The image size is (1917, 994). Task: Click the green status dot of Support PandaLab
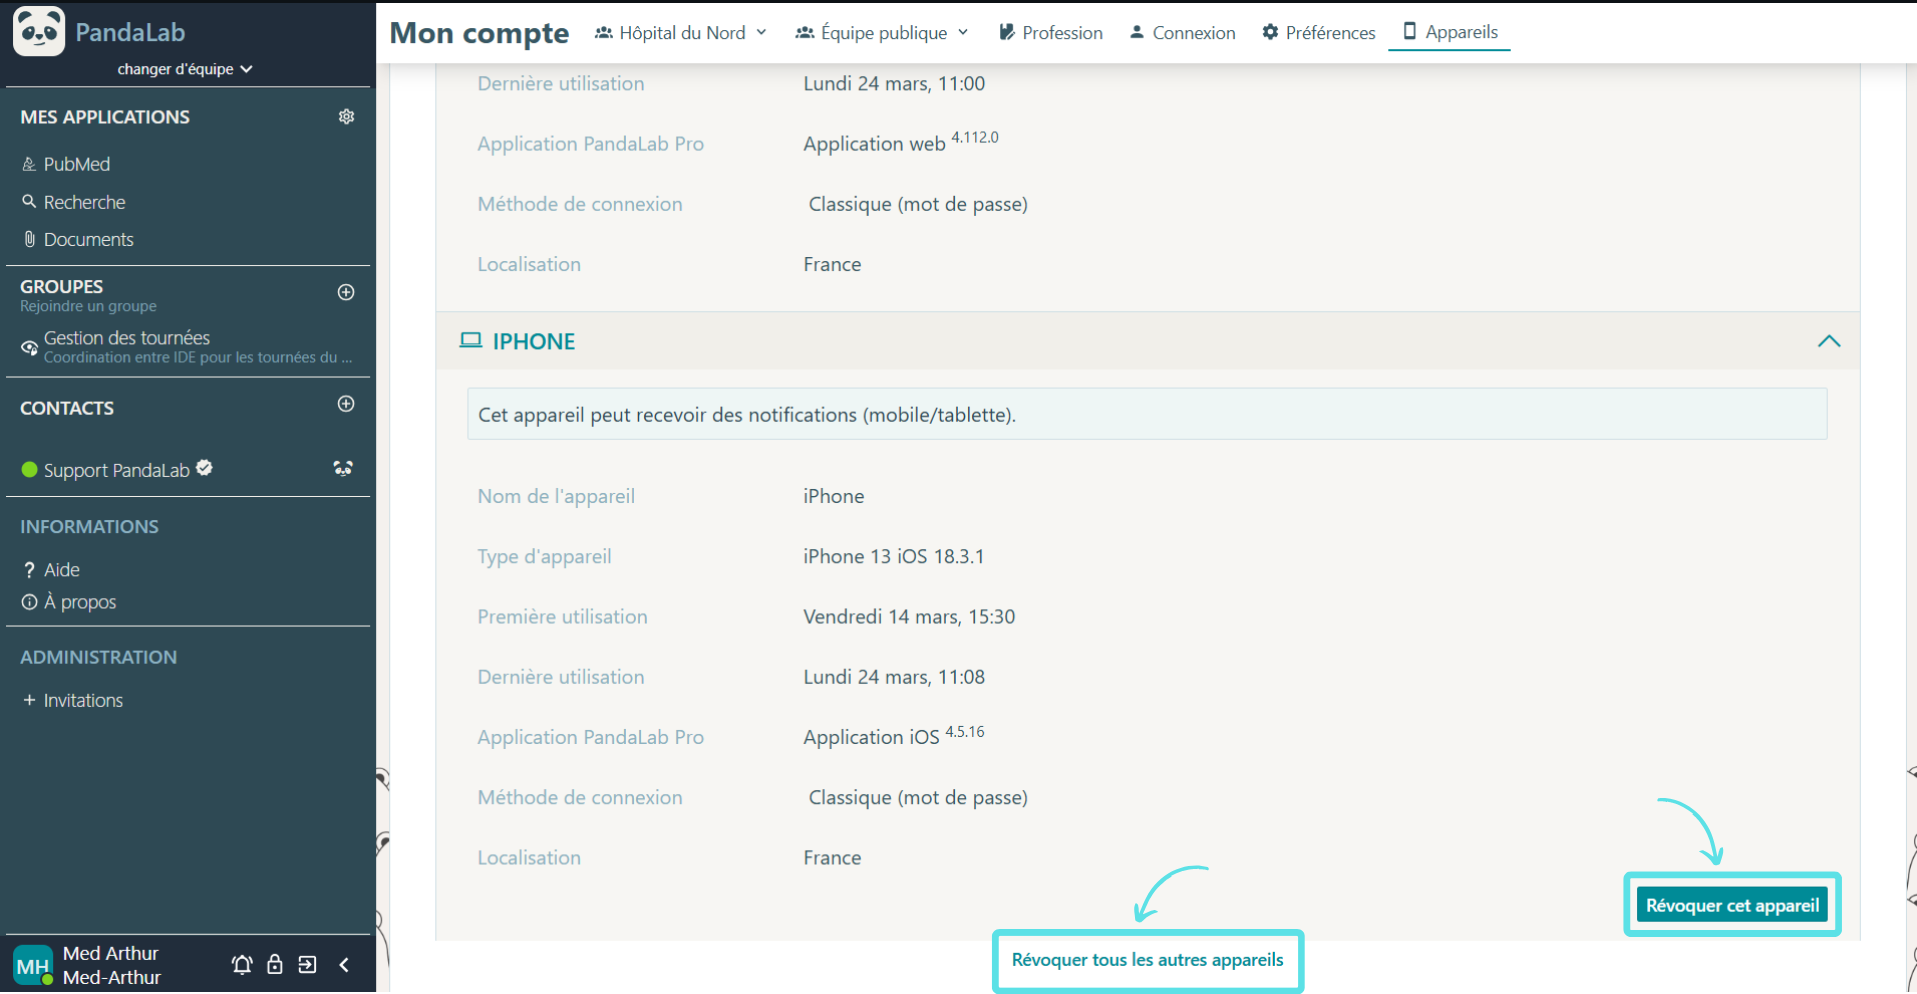[x=29, y=470]
